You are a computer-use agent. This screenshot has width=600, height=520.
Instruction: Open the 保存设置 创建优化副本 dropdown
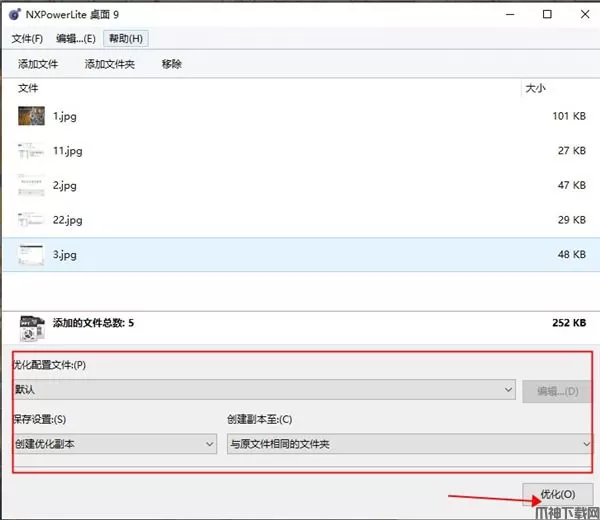[115, 444]
